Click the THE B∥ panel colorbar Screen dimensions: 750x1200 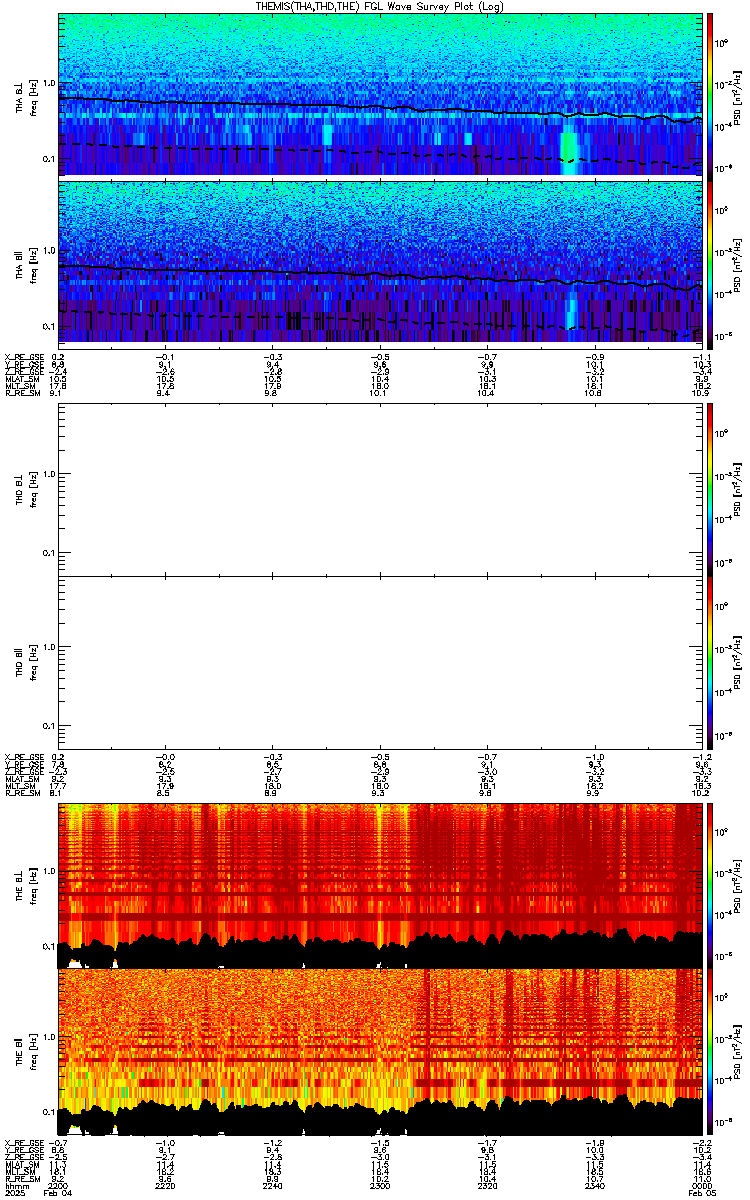[710, 1051]
